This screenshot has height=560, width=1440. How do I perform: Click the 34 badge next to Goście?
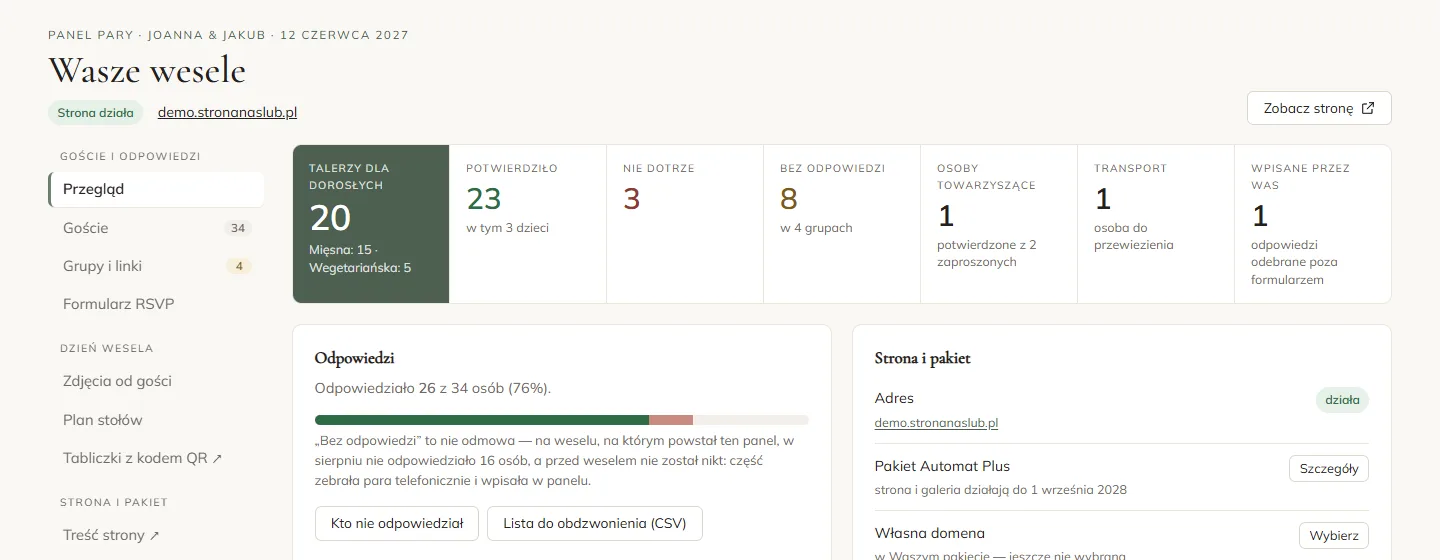238,228
